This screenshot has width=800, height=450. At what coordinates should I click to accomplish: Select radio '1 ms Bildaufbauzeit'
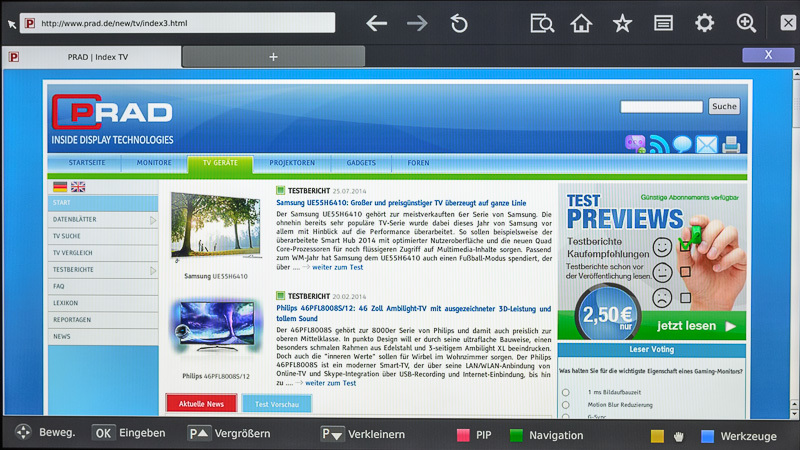(x=566, y=392)
